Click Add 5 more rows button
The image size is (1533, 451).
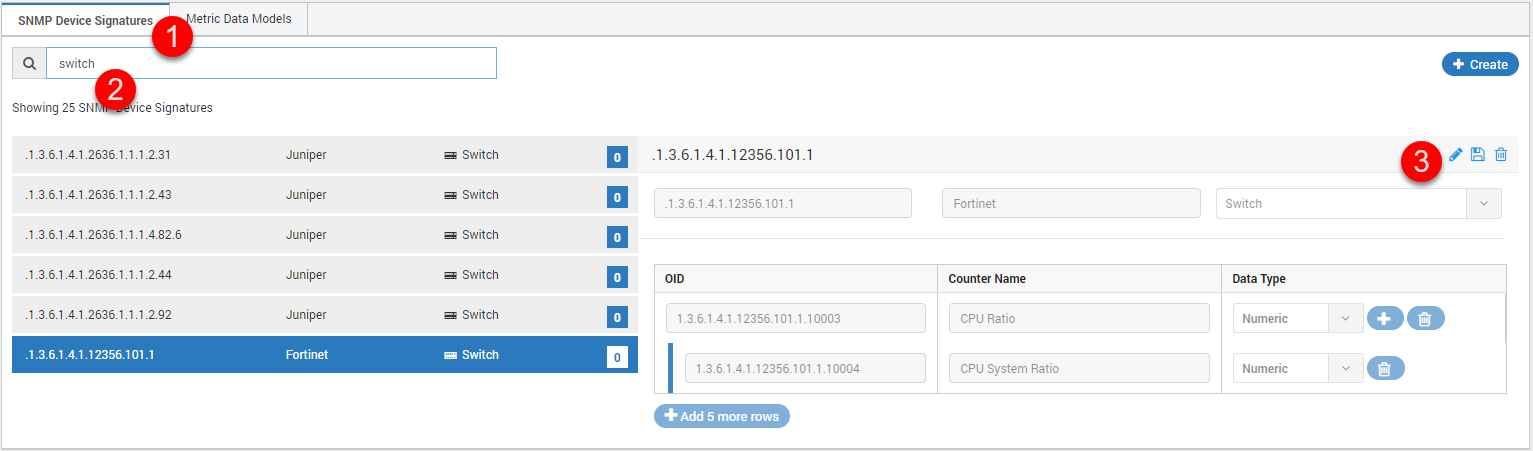(722, 415)
